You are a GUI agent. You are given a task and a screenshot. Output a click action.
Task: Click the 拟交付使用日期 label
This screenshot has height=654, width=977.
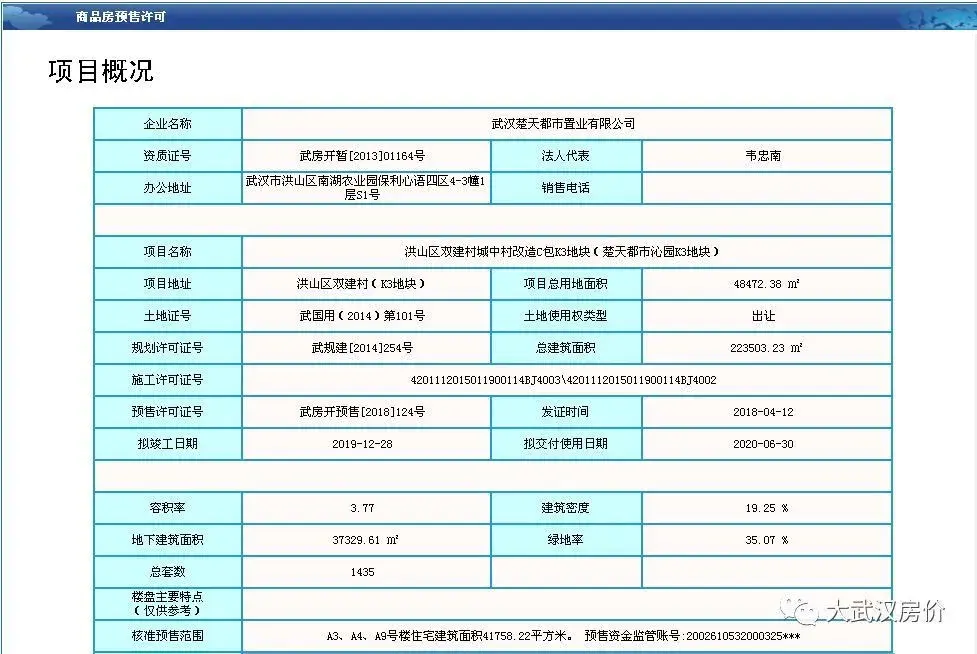tap(565, 443)
